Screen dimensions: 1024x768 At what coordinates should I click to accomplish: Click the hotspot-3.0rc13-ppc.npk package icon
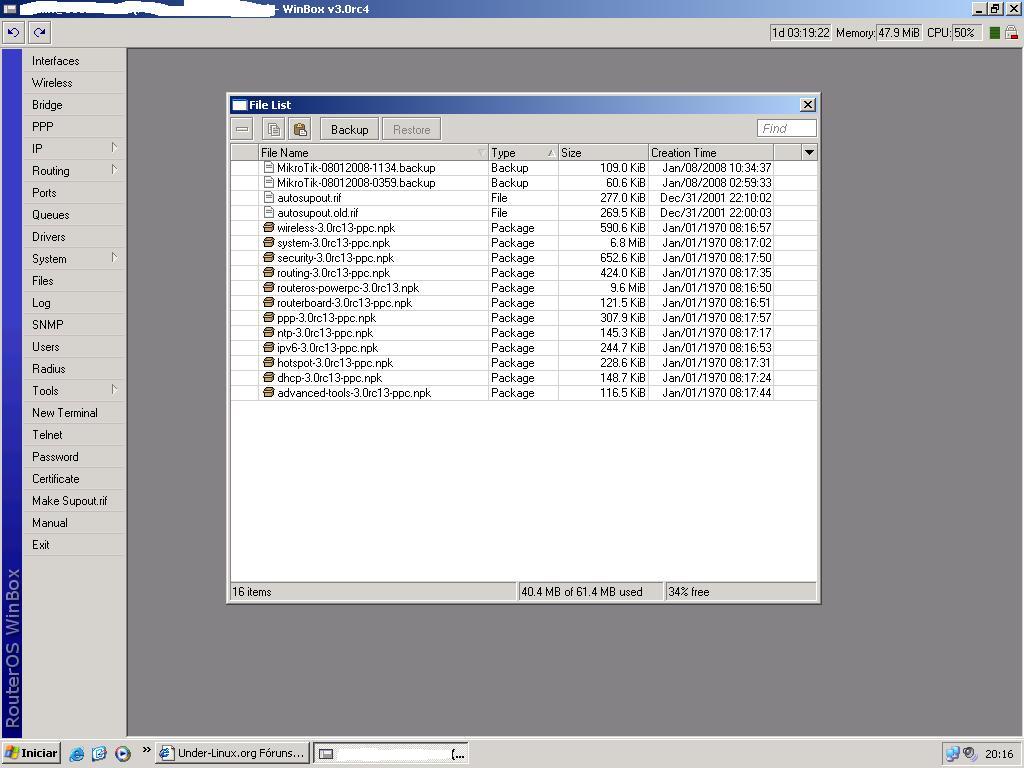click(x=268, y=362)
